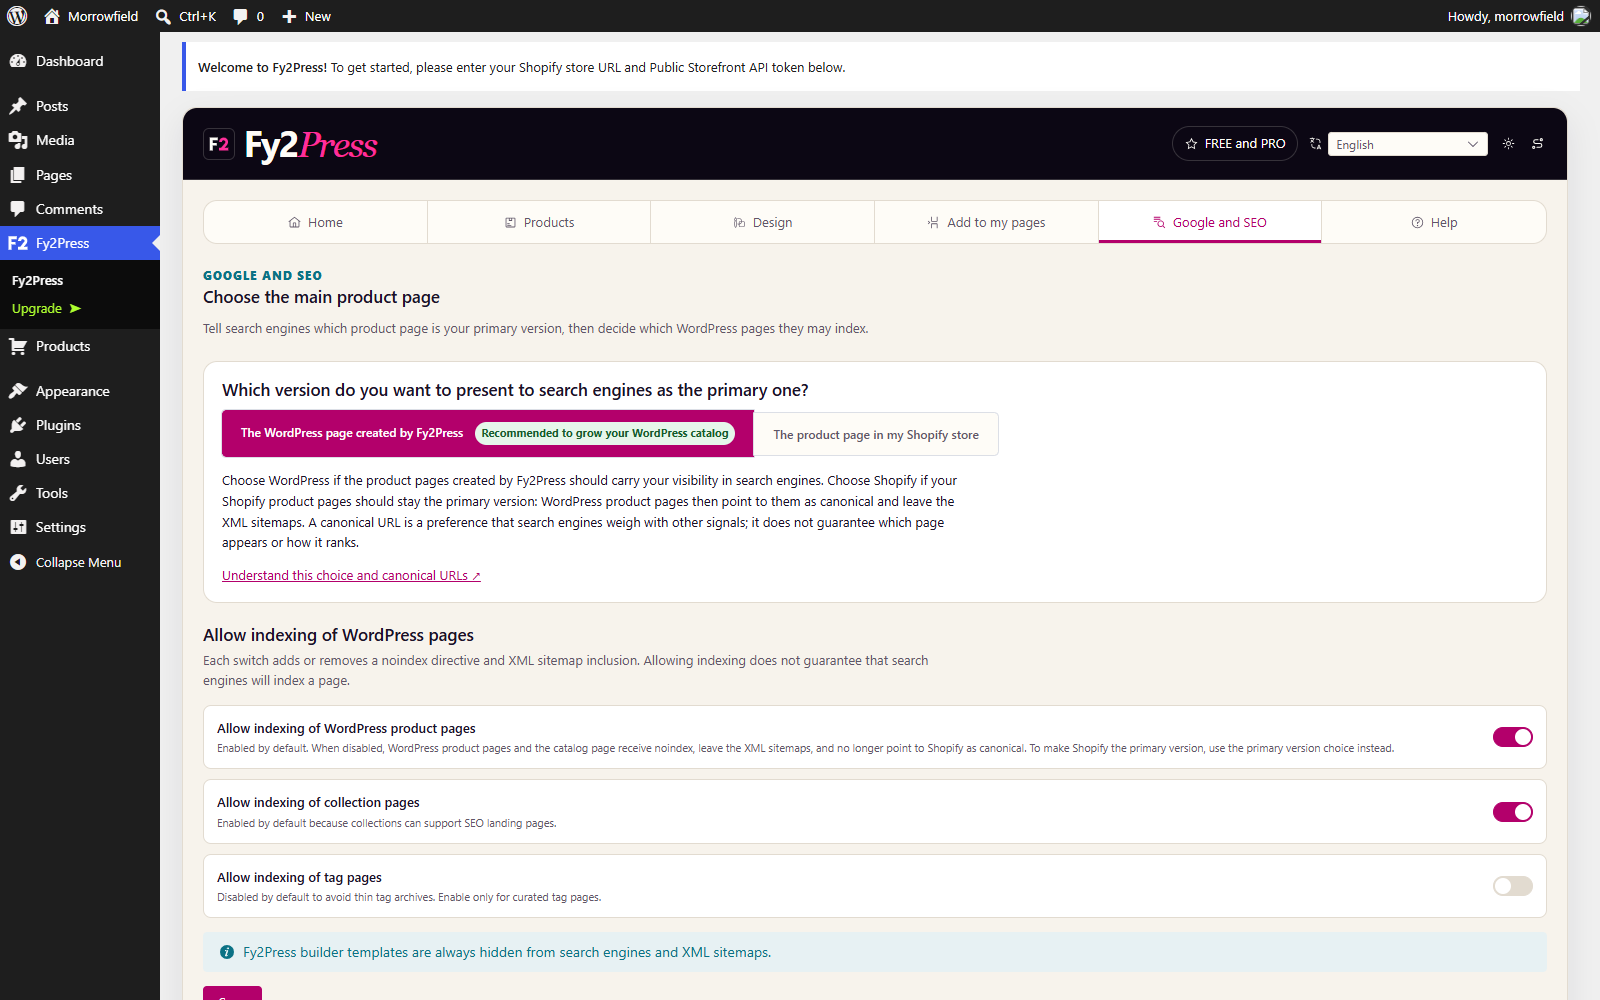The width and height of the screenshot is (1600, 1000).
Task: Click the translate icon beside language selector
Action: (1315, 144)
